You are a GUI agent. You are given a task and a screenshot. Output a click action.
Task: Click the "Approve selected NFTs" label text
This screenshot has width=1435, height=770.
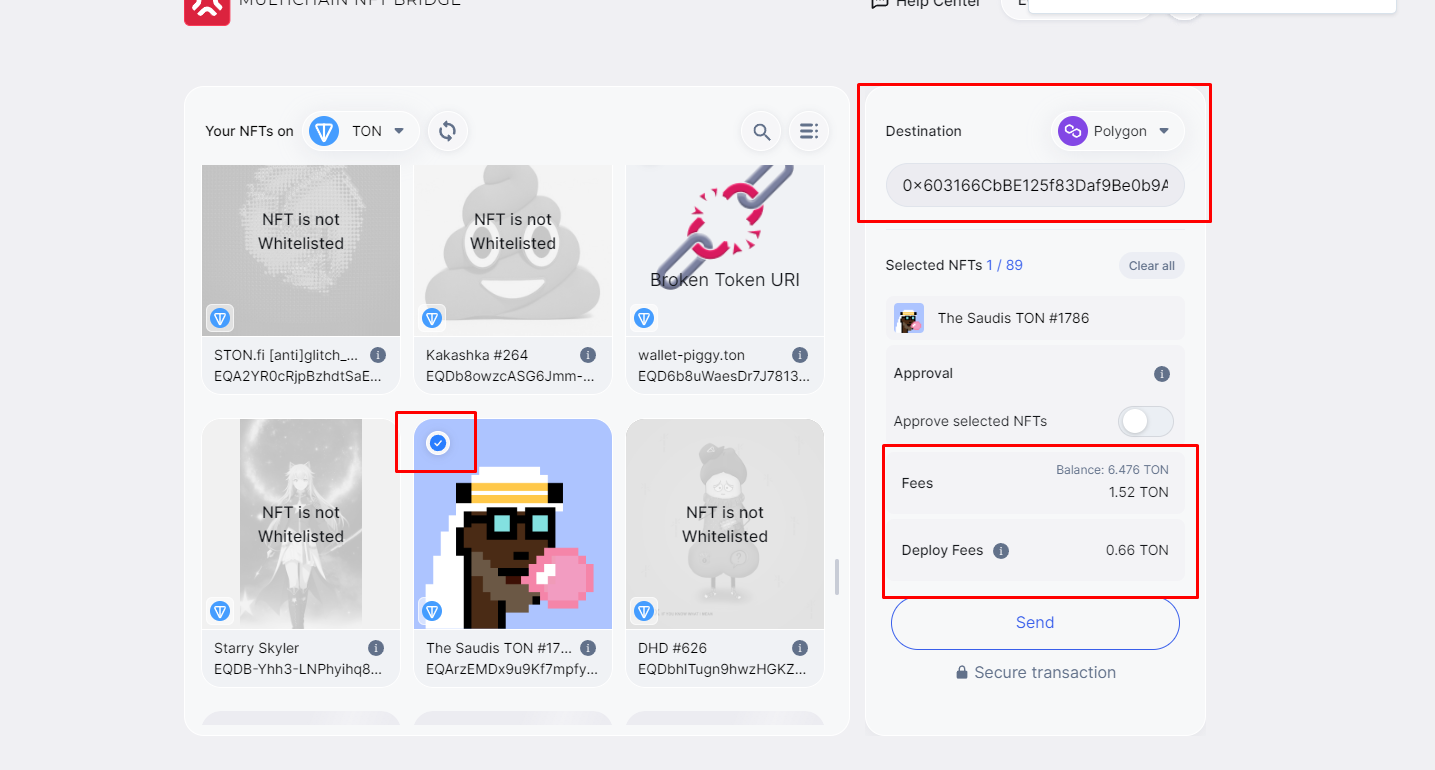970,422
